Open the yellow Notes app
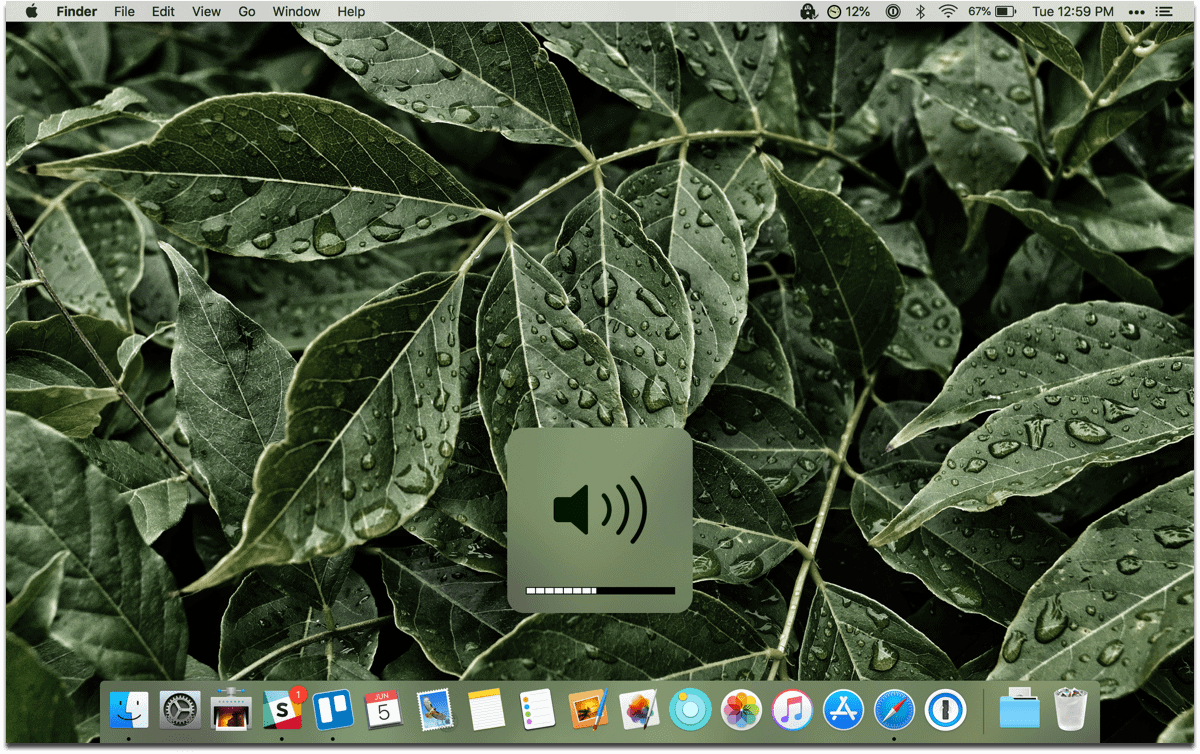 [x=486, y=710]
